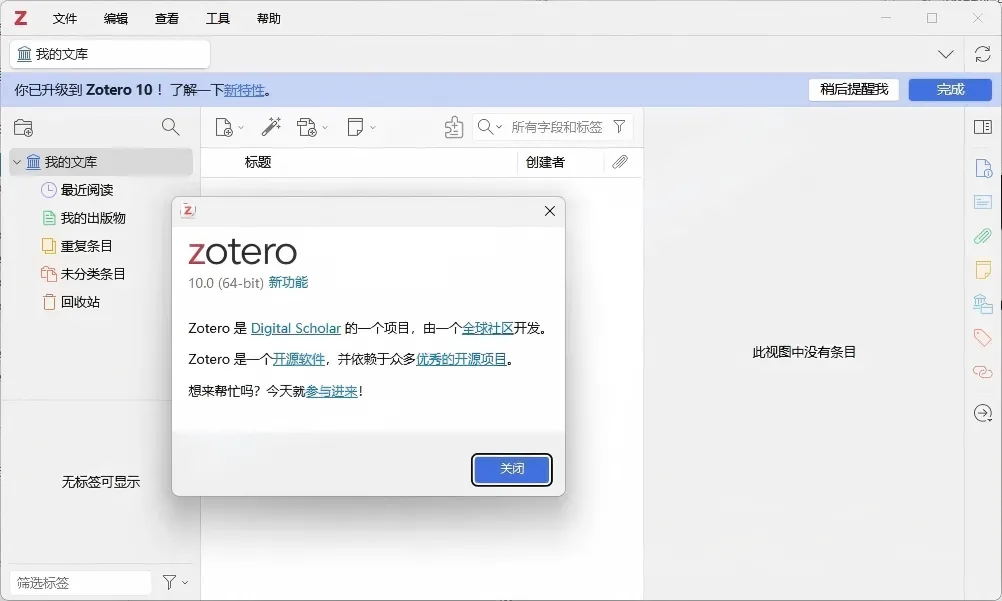This screenshot has height=601, width=1002.
Task: Select 我的文库 in the collection tree
Action: (x=101, y=162)
